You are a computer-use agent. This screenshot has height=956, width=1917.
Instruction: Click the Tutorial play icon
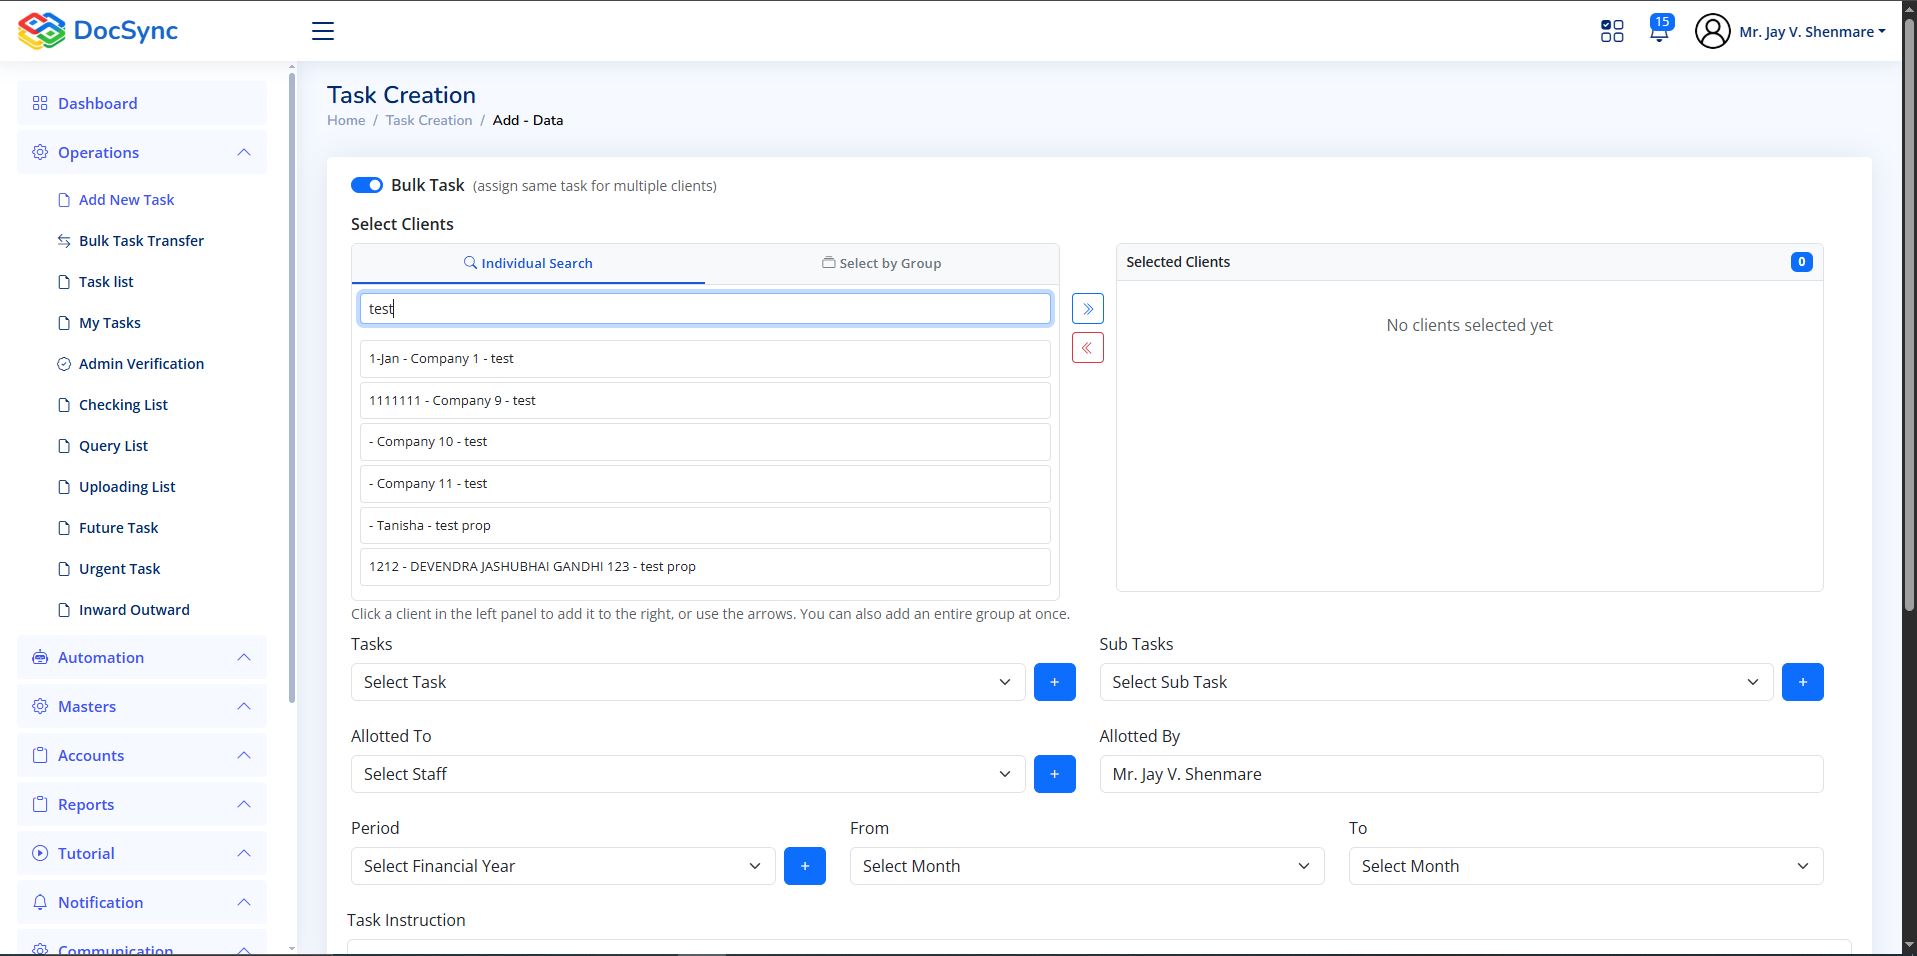(x=40, y=853)
